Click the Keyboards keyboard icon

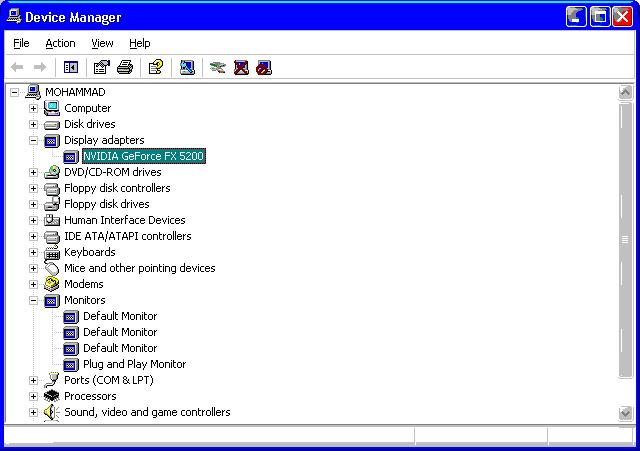[52, 253]
